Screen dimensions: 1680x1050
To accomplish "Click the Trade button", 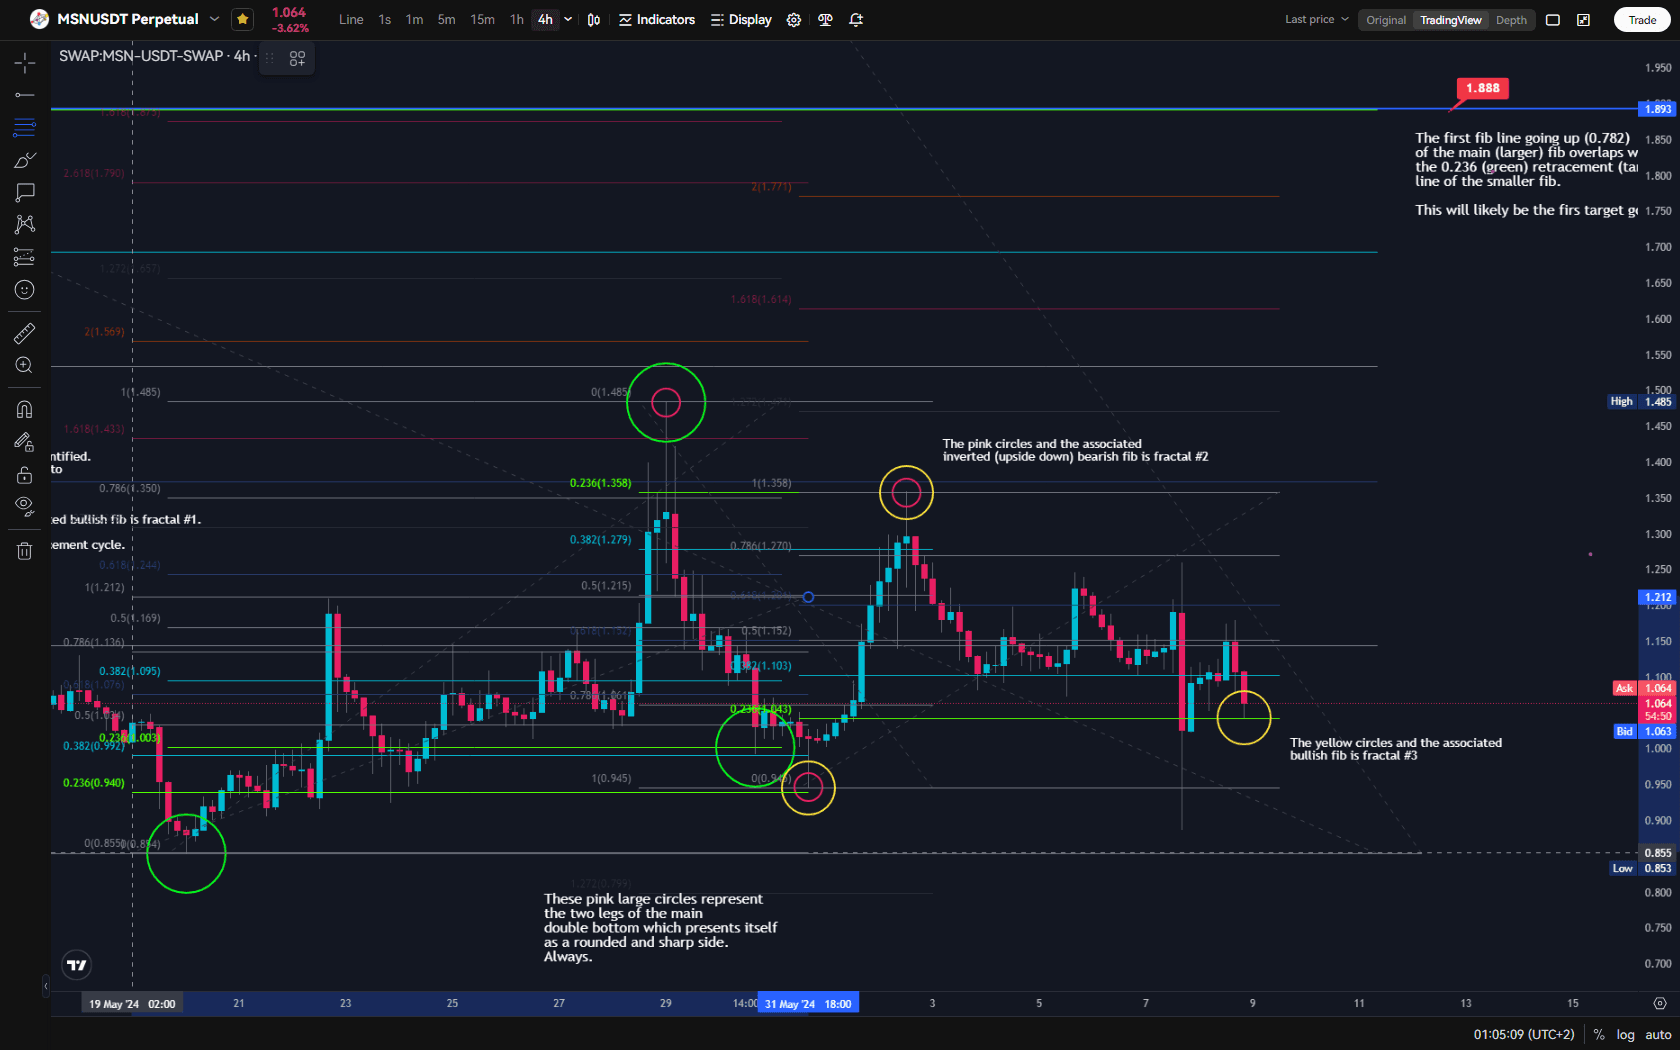I will coord(1642,20).
